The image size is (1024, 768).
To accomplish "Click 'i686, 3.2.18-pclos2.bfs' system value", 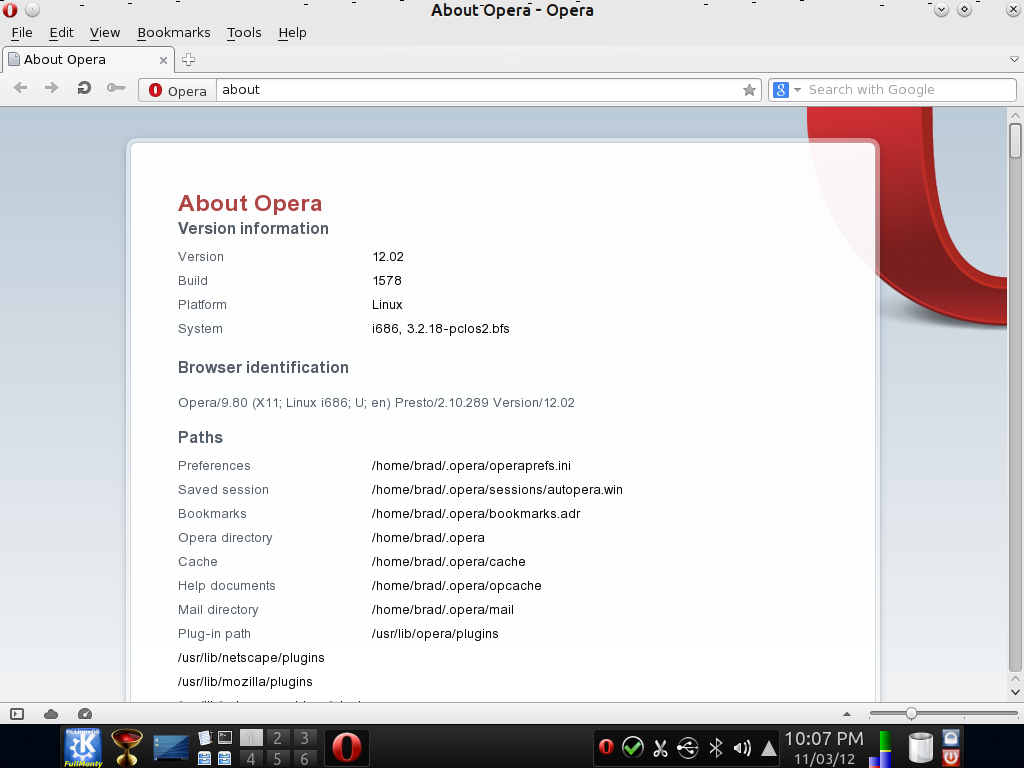I will tap(441, 328).
